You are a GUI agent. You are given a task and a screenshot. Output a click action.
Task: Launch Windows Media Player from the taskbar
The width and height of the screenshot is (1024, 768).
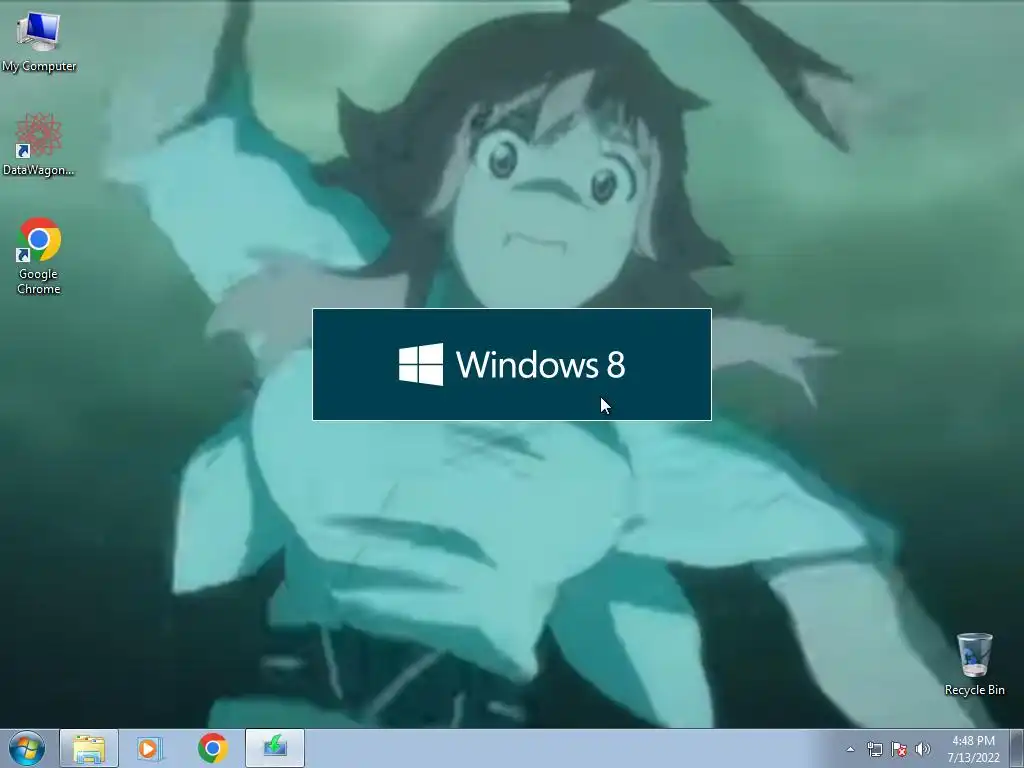(150, 748)
